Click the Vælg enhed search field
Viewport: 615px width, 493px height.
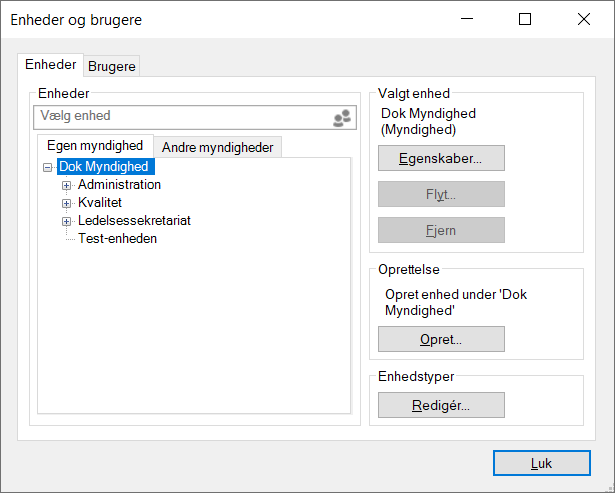(180, 117)
